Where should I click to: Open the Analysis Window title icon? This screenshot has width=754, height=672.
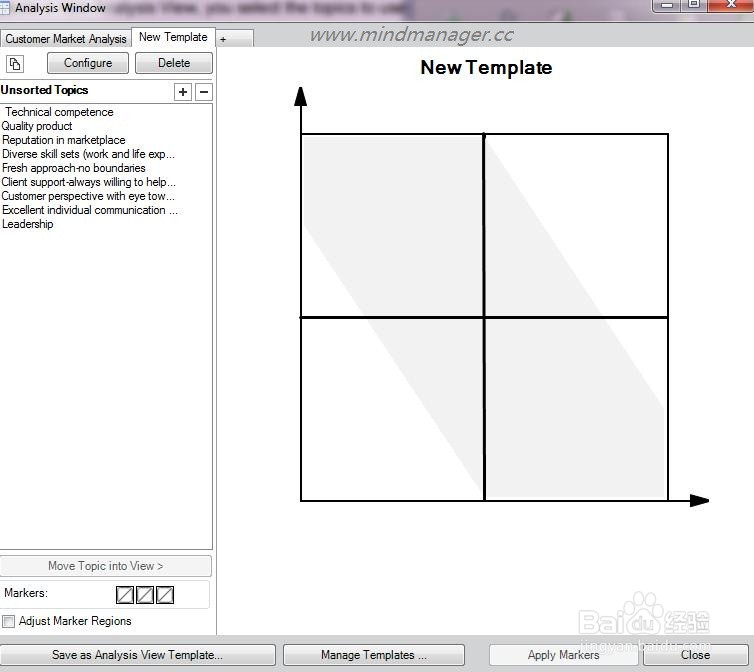pyautogui.click(x=4, y=8)
